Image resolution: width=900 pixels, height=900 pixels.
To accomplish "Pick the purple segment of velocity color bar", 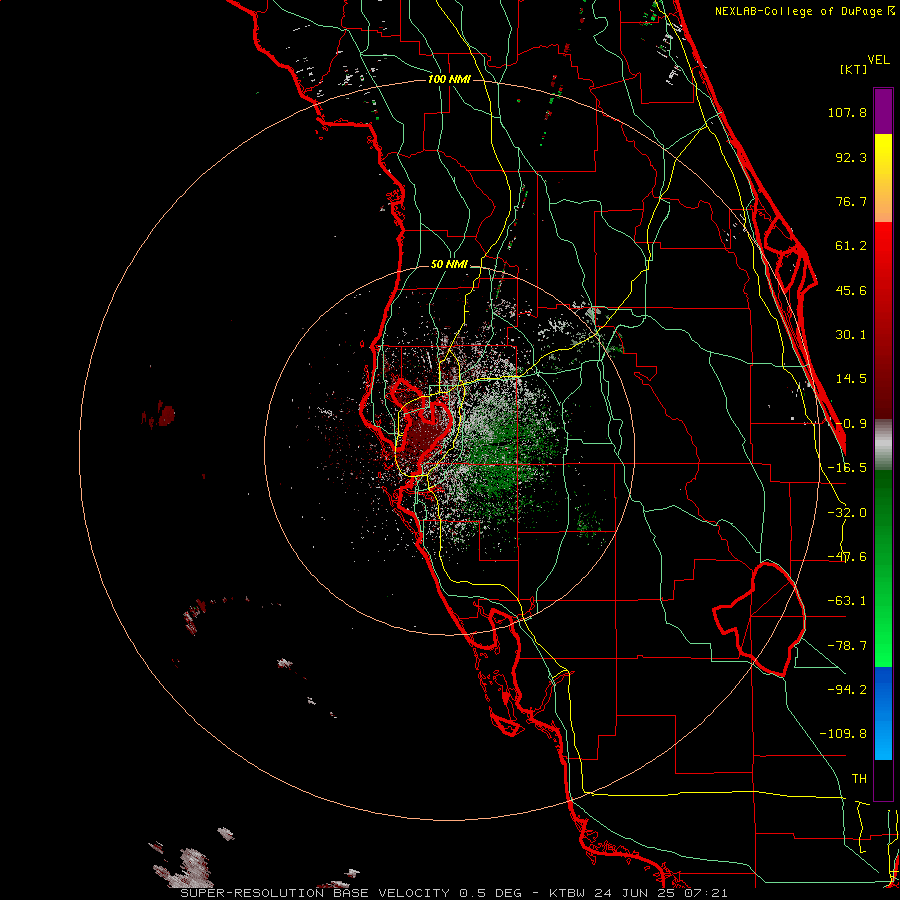I will coord(883,111).
